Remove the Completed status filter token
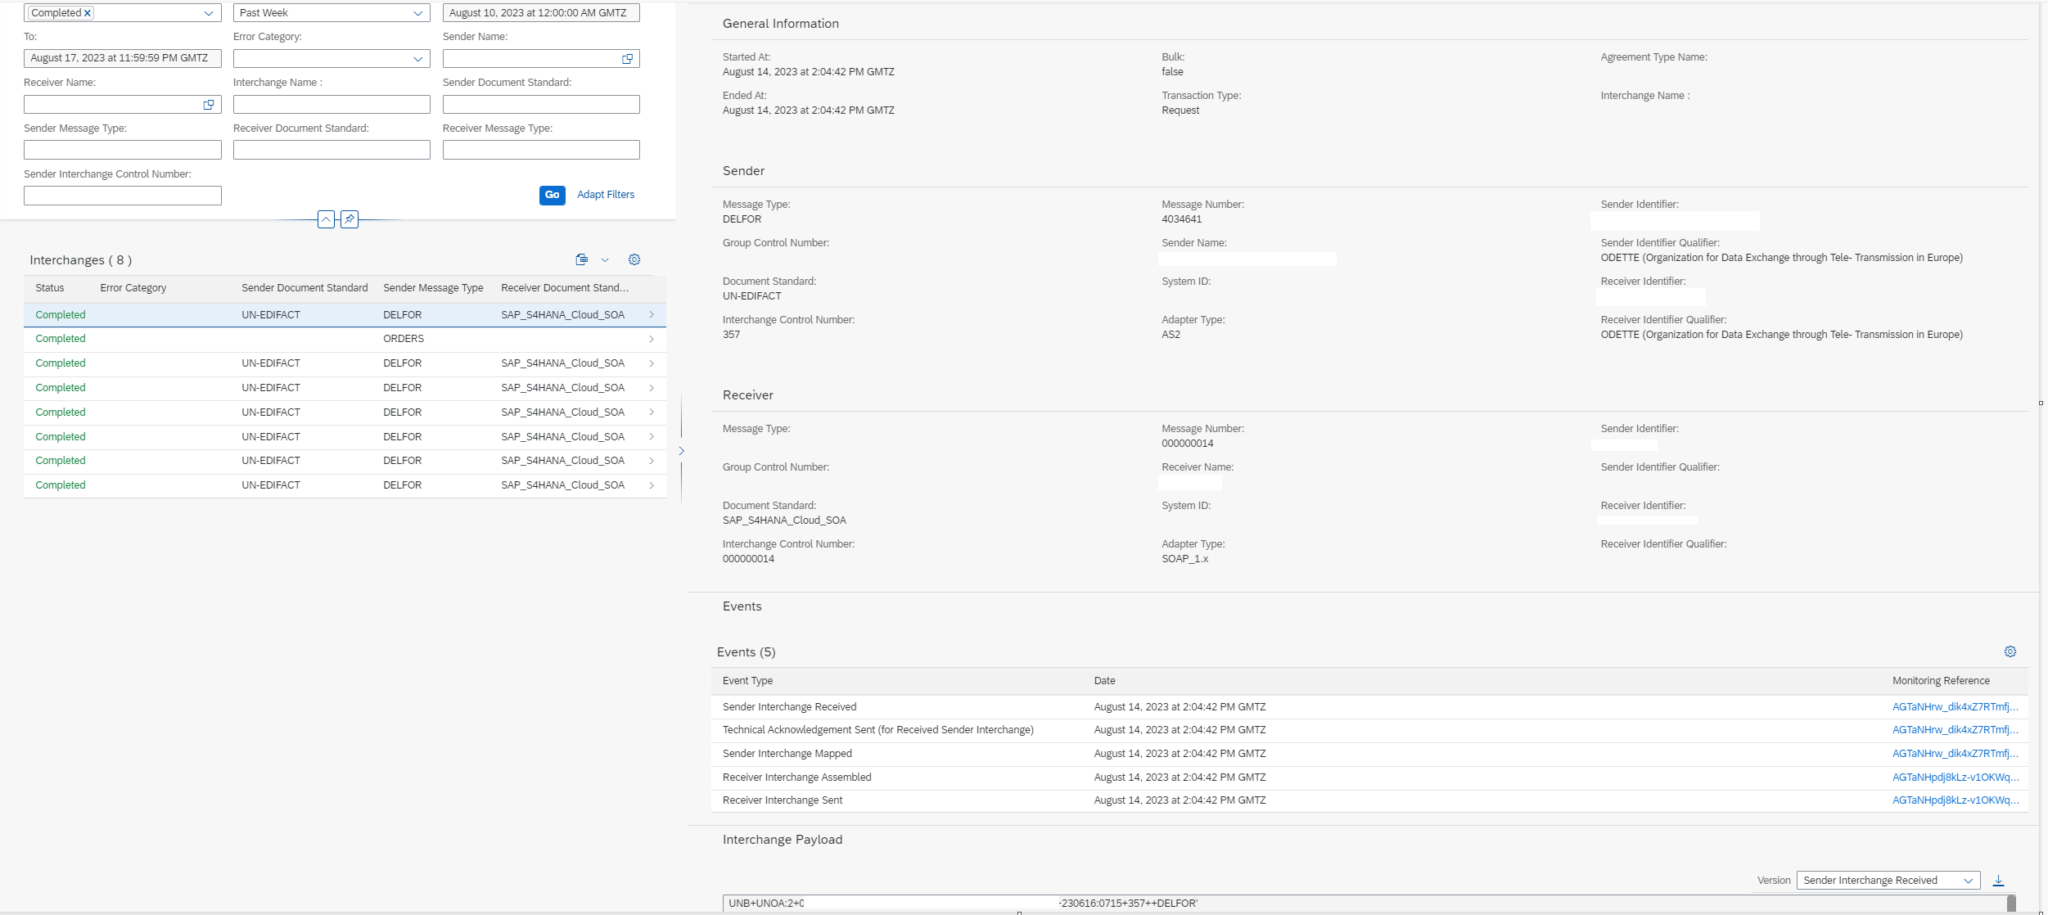The image size is (2048, 915). pyautogui.click(x=88, y=13)
